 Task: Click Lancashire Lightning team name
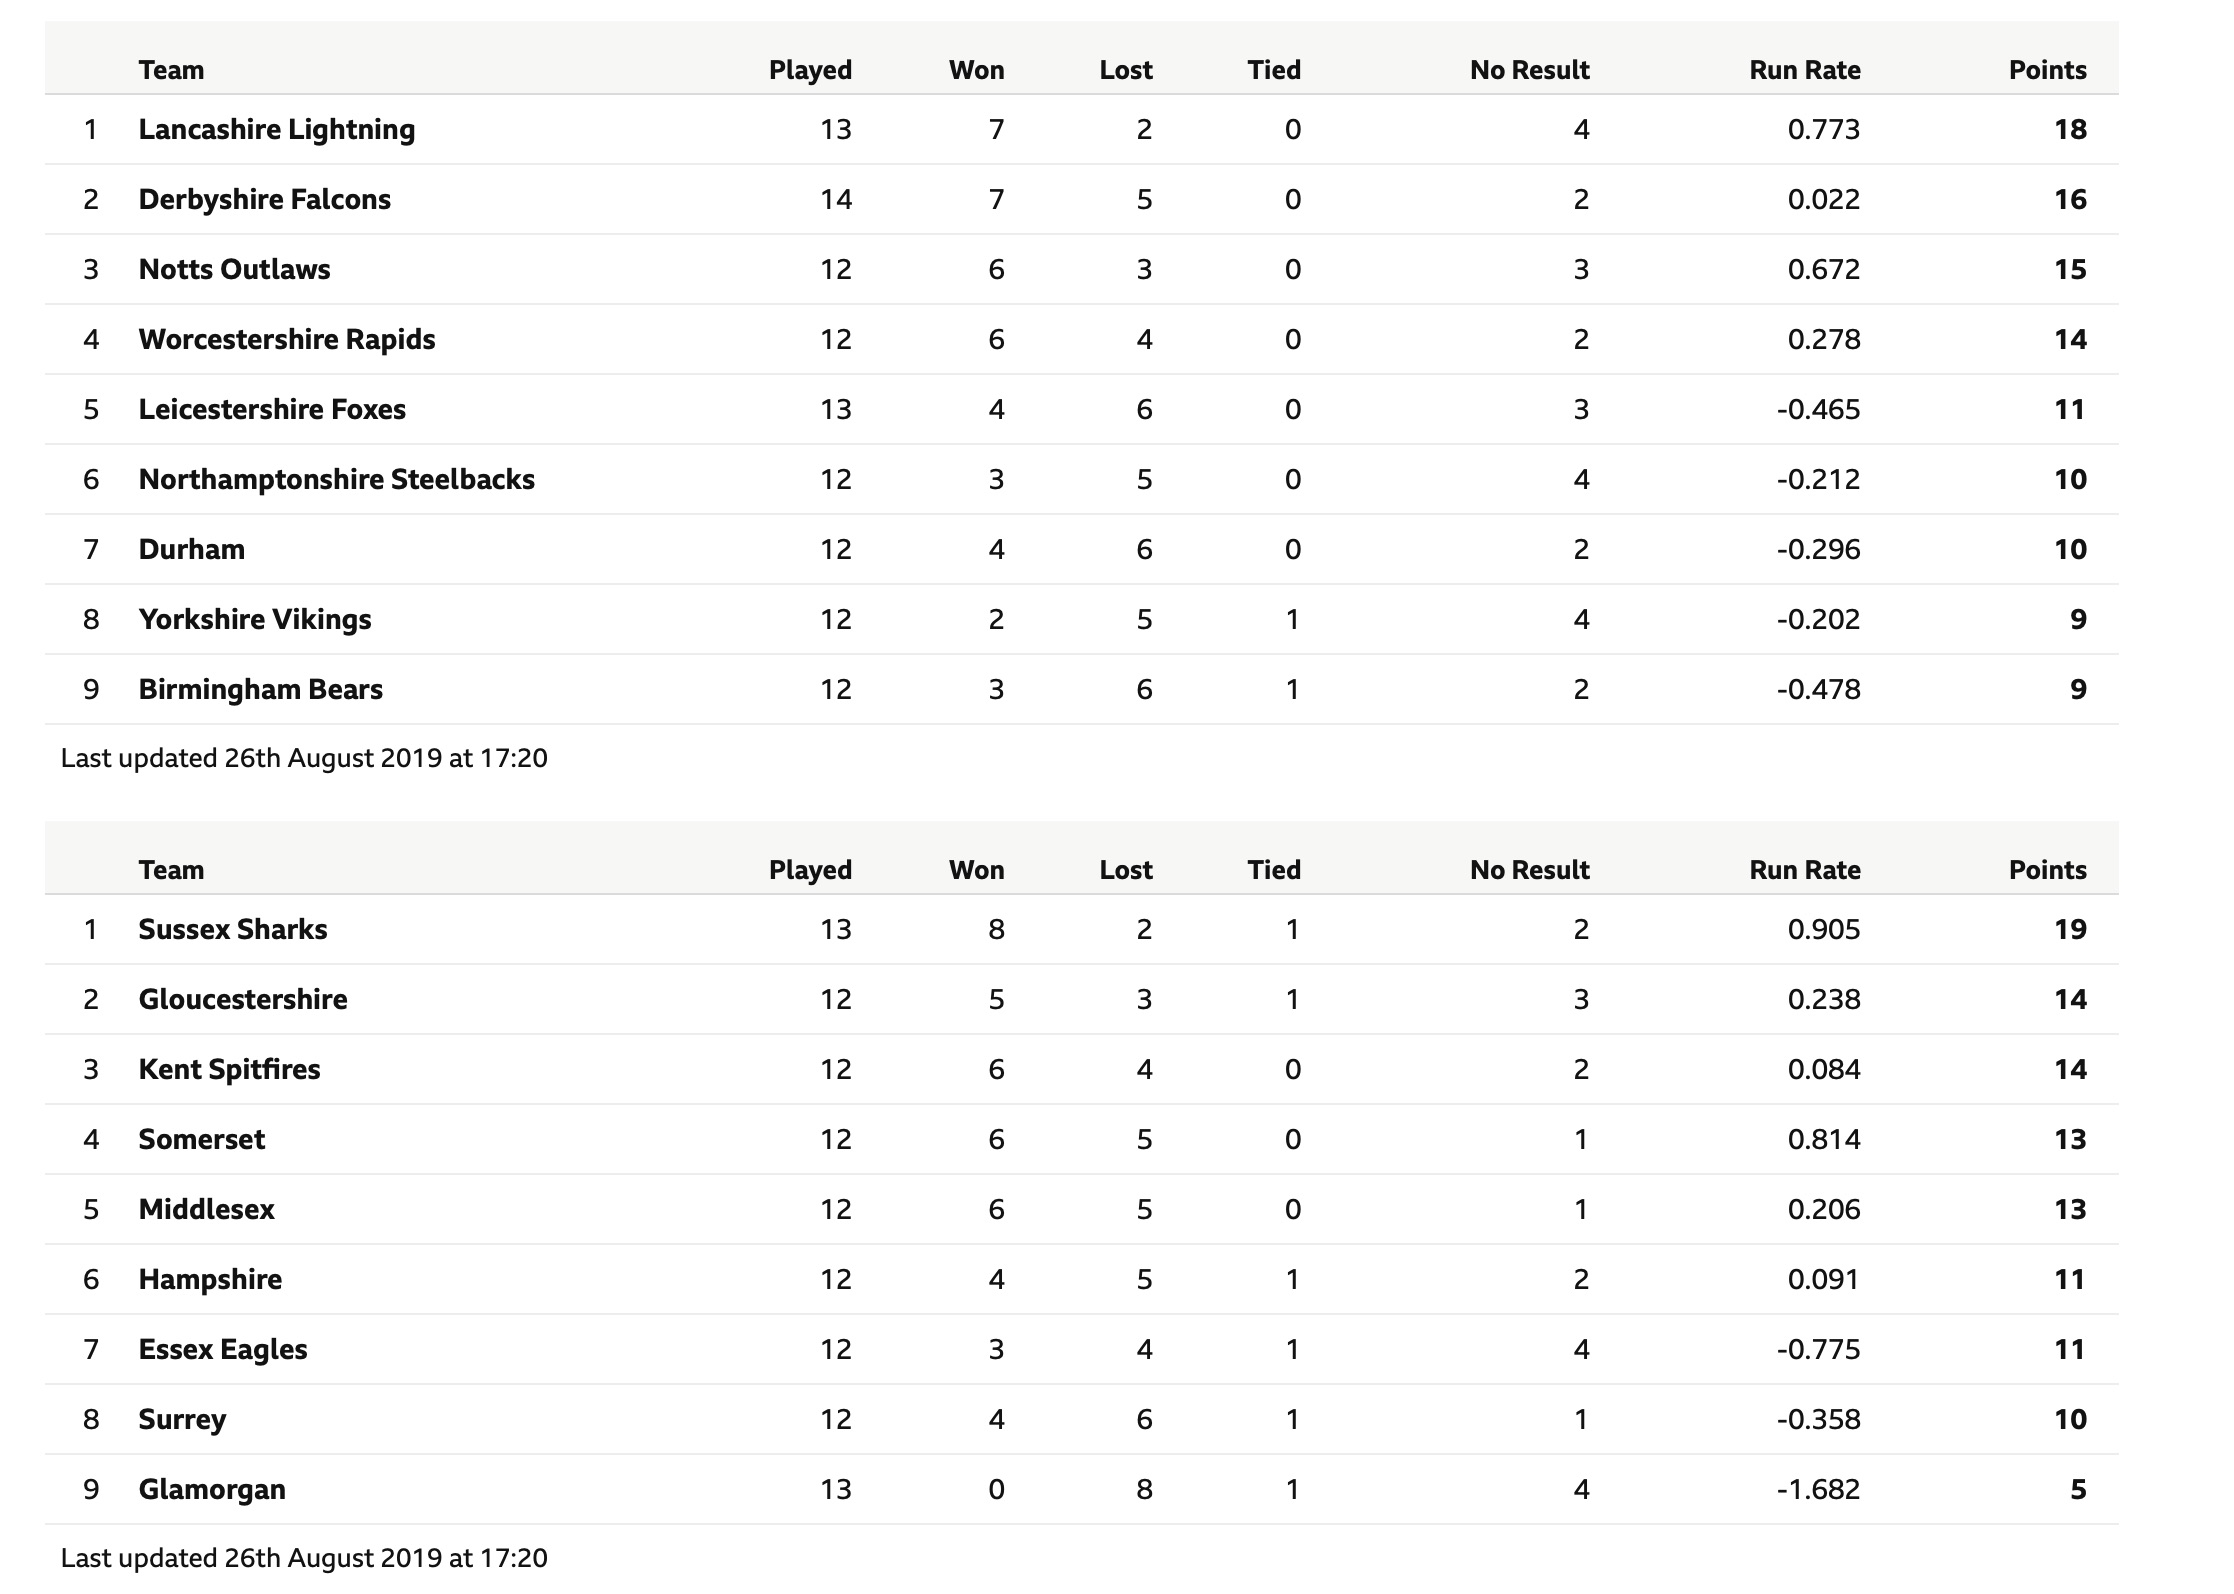coord(277,130)
